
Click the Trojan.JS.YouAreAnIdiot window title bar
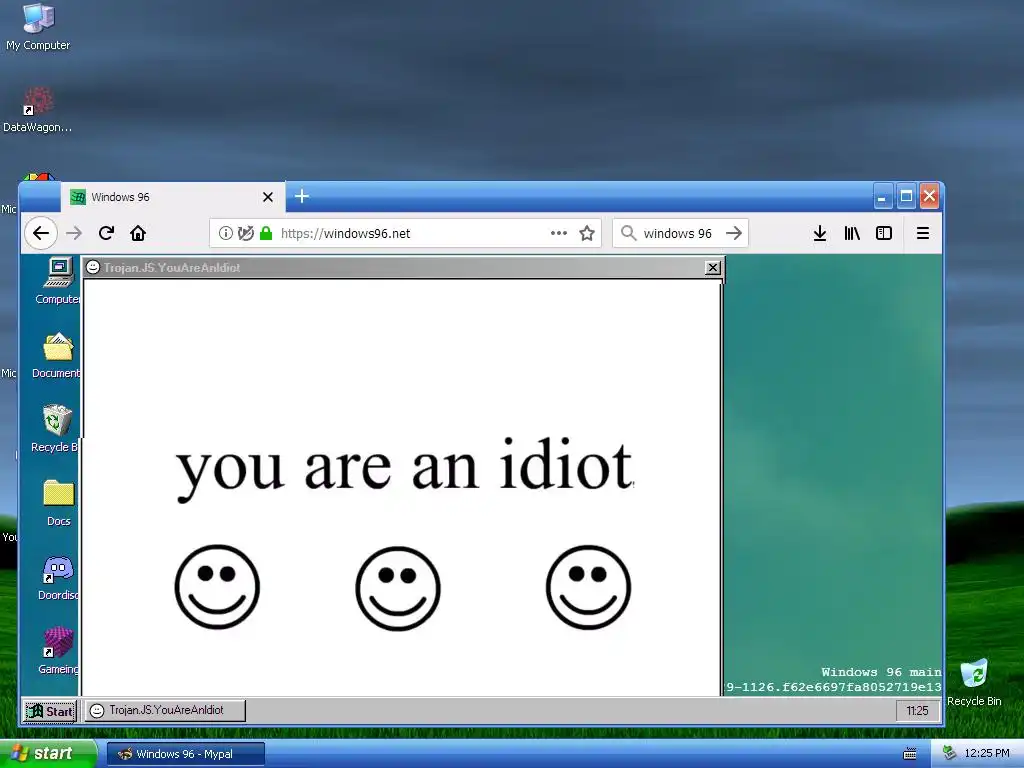point(403,268)
